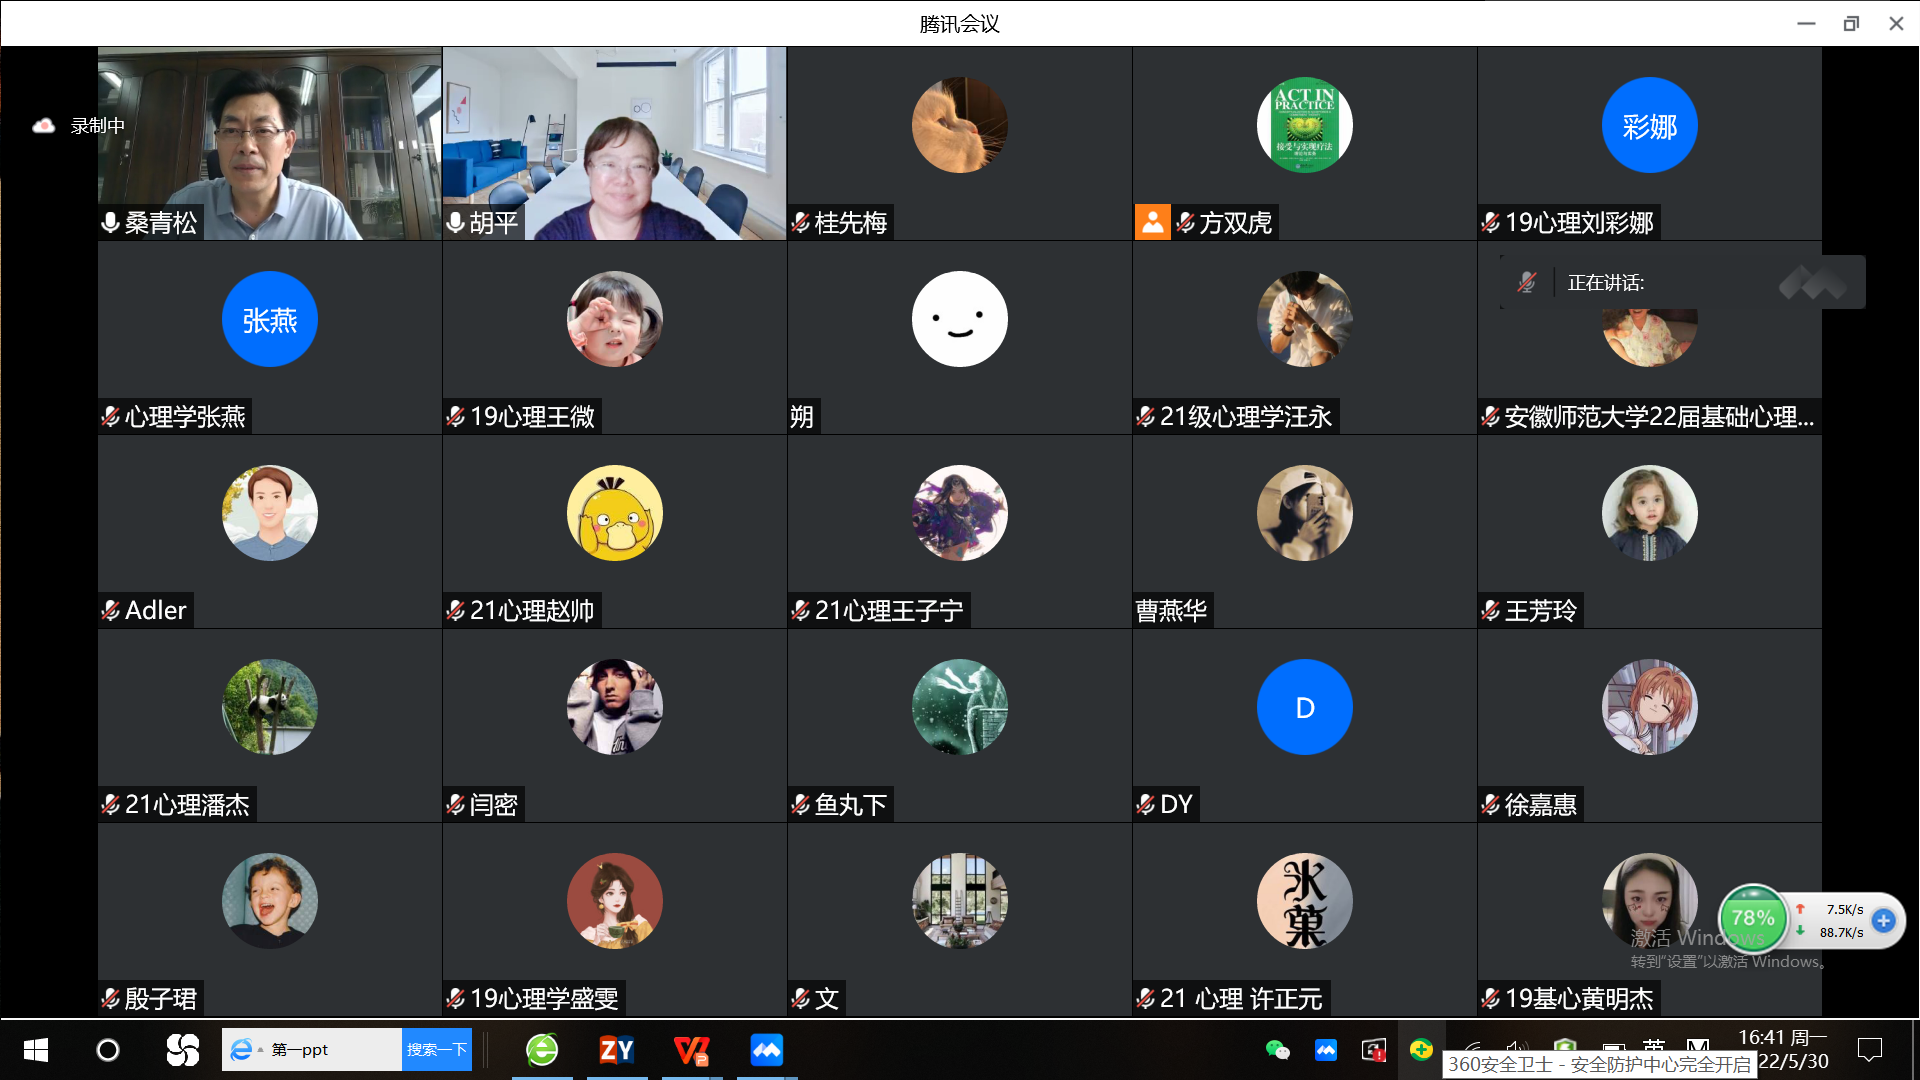
Task: Click the 搜索一下 search button
Action: coord(436,1050)
